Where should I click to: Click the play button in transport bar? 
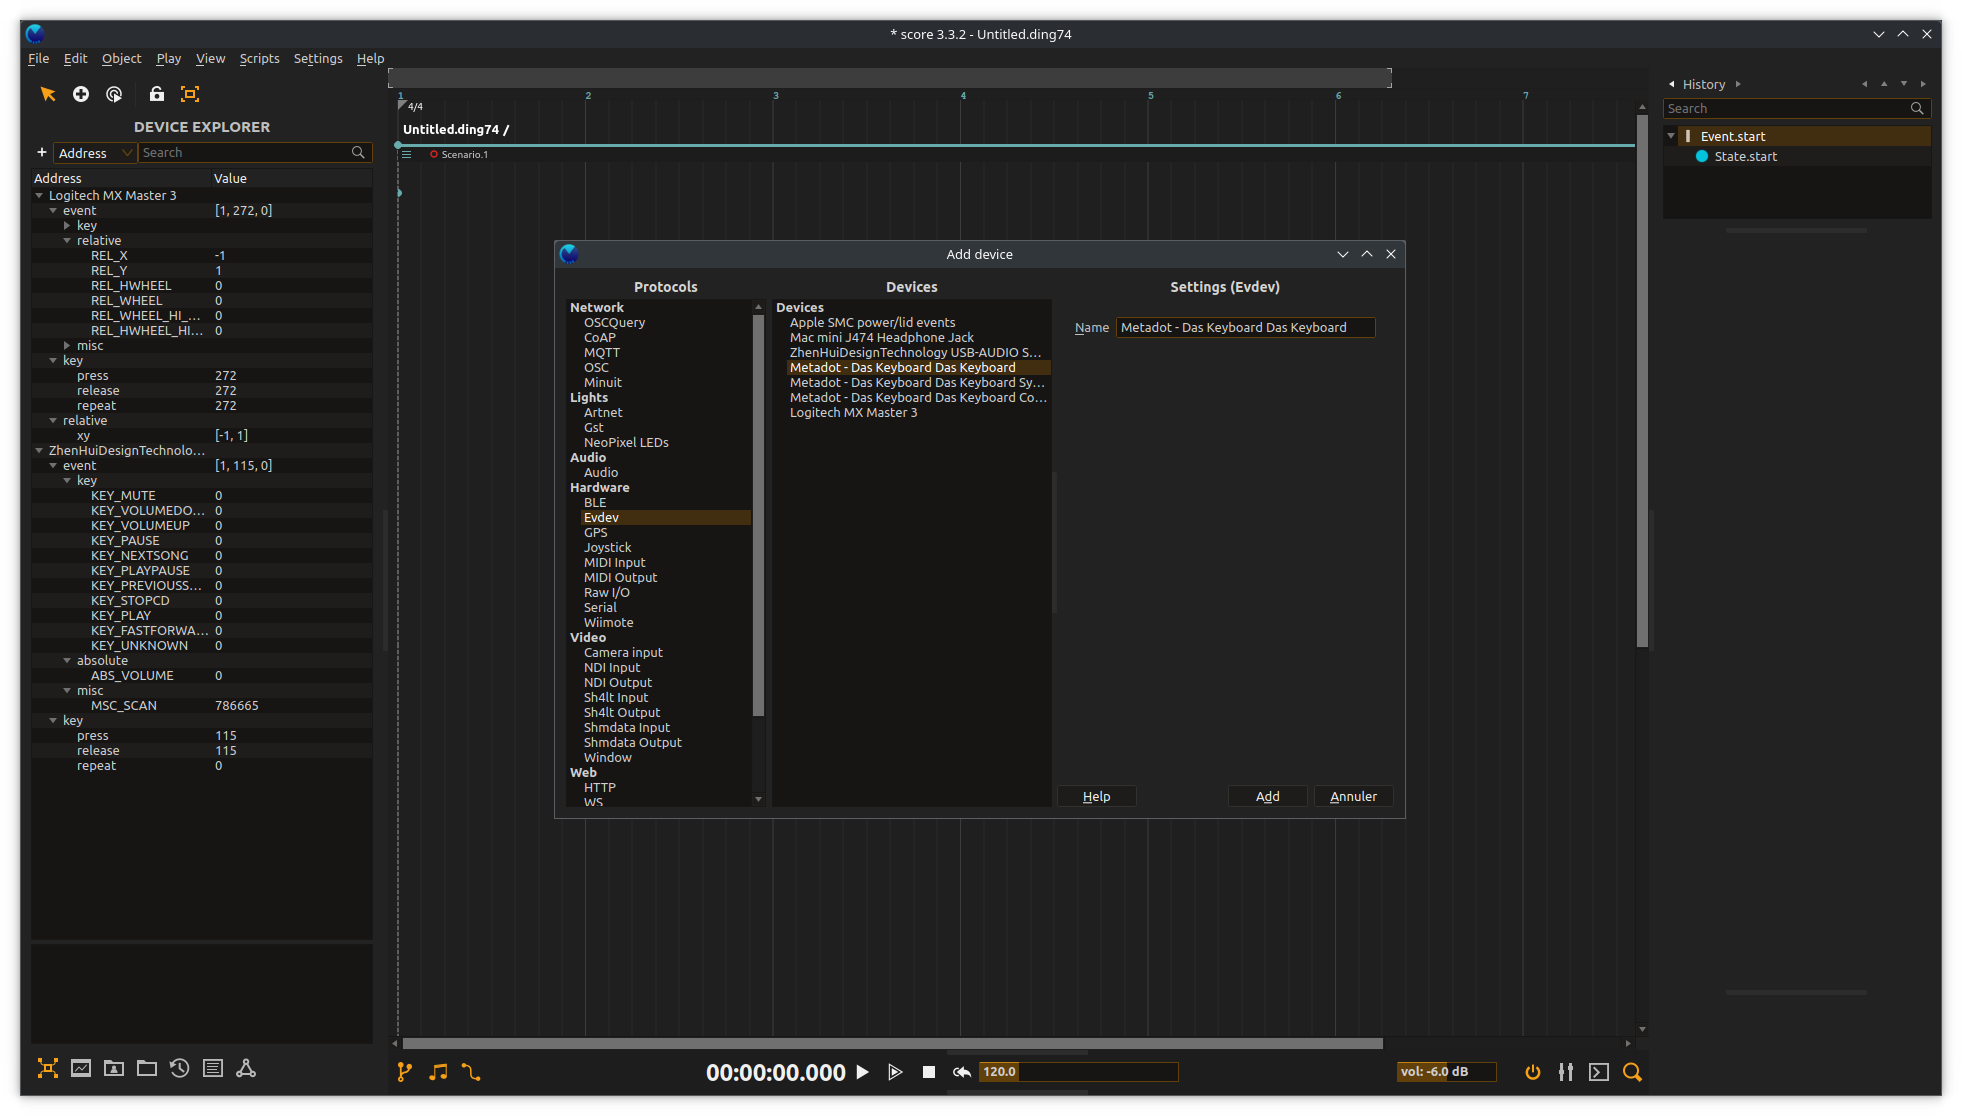point(864,1072)
